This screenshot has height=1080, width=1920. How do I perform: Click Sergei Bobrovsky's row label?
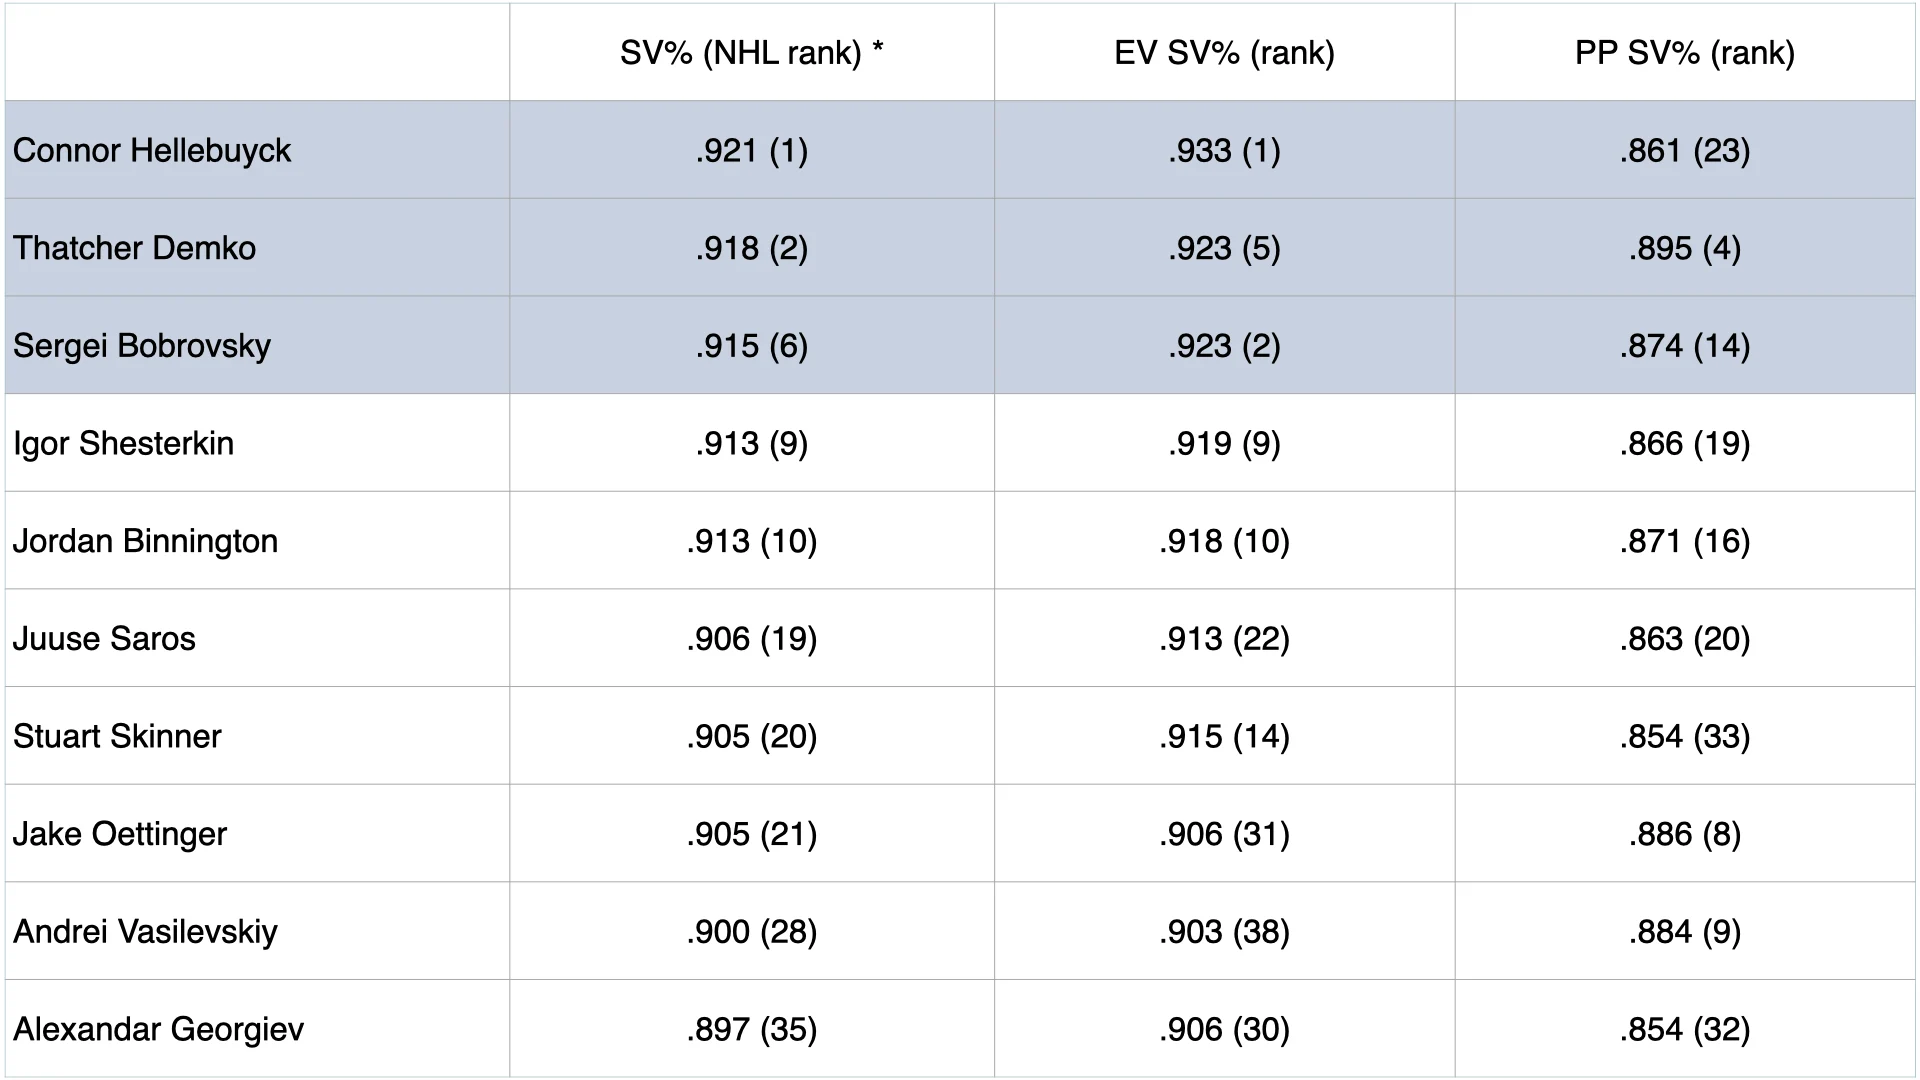click(x=142, y=346)
